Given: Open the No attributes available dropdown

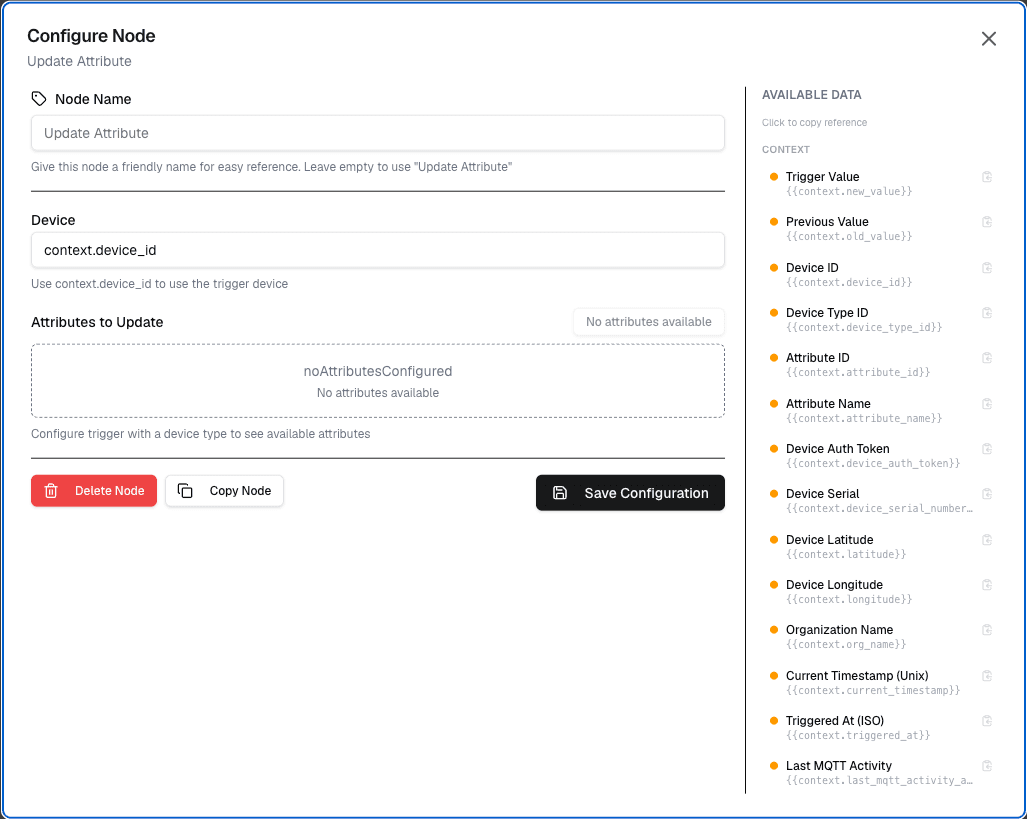Looking at the screenshot, I should click(648, 322).
